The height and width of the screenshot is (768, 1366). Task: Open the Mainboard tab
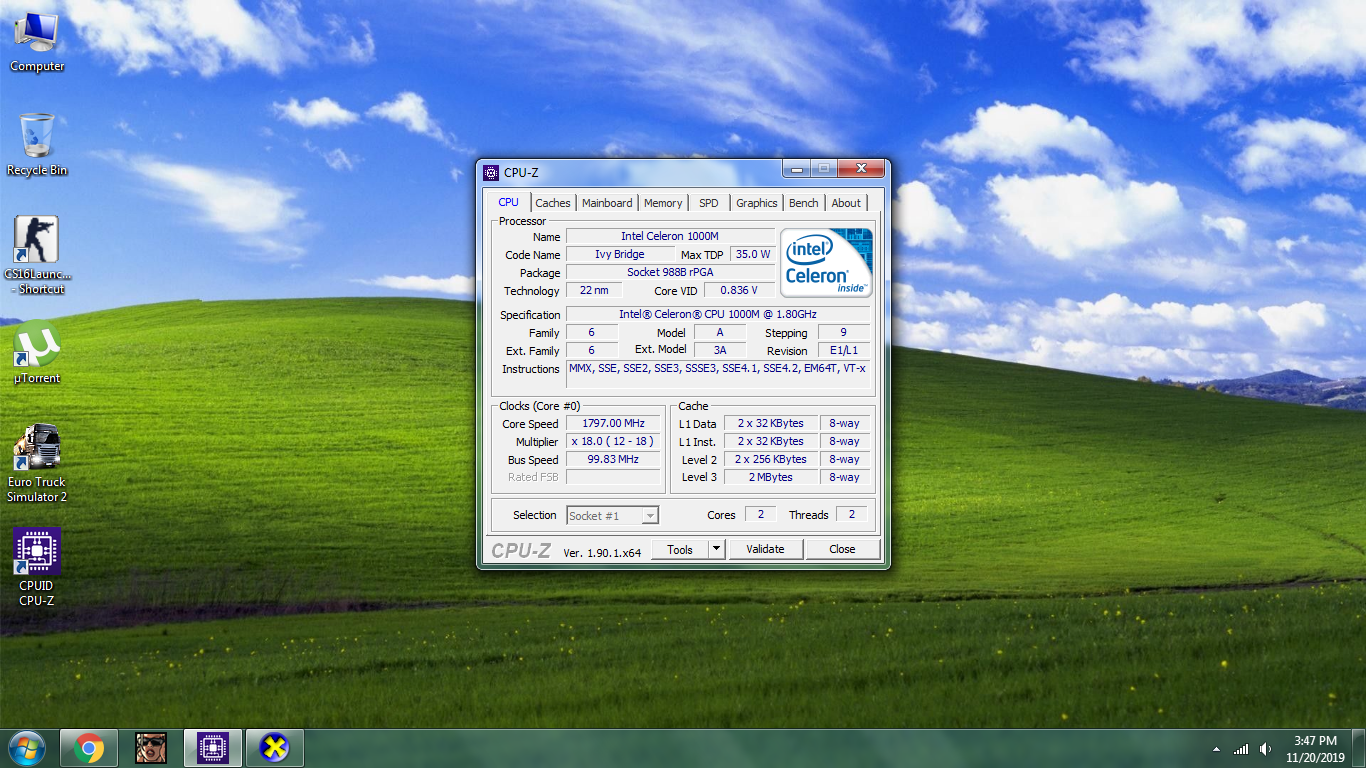point(607,203)
